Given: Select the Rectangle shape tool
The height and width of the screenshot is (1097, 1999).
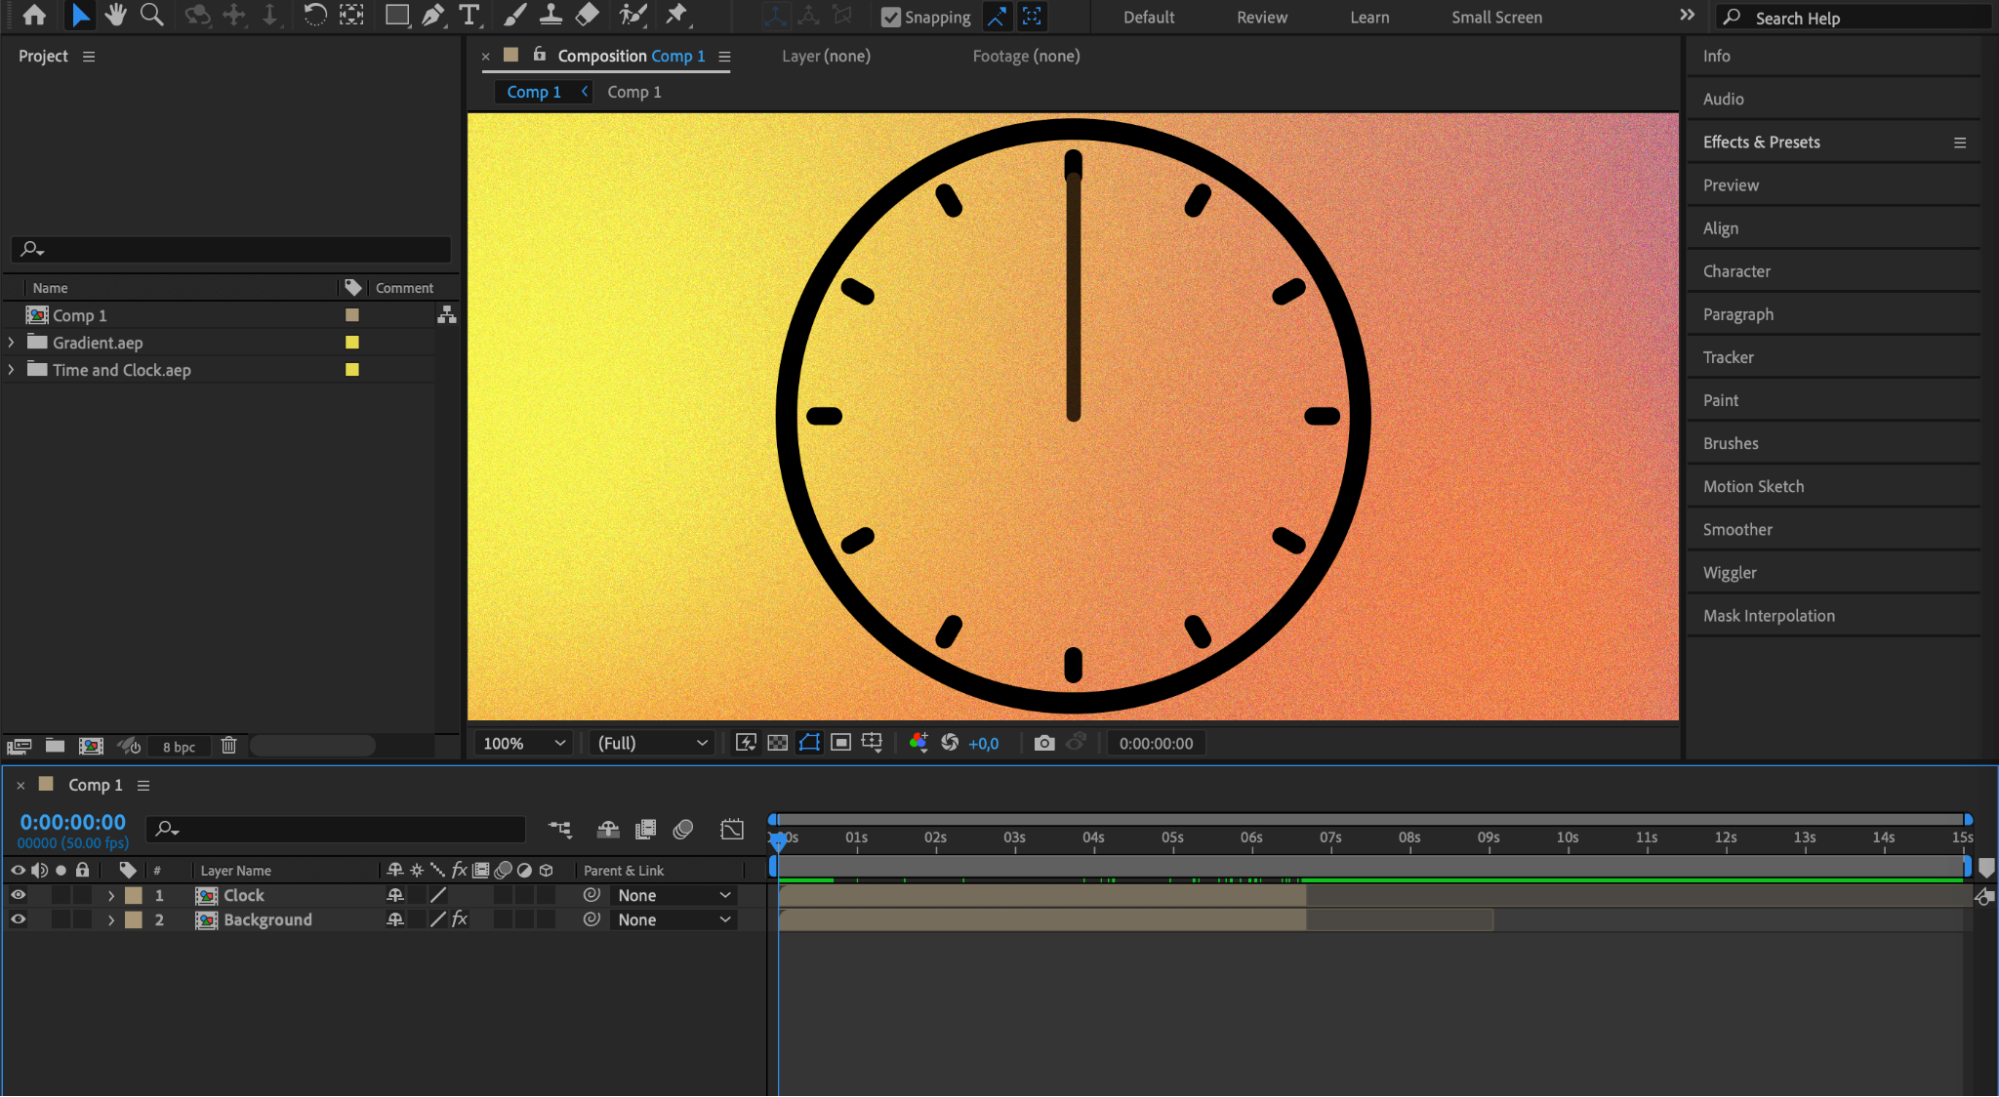Looking at the screenshot, I should pos(397,15).
